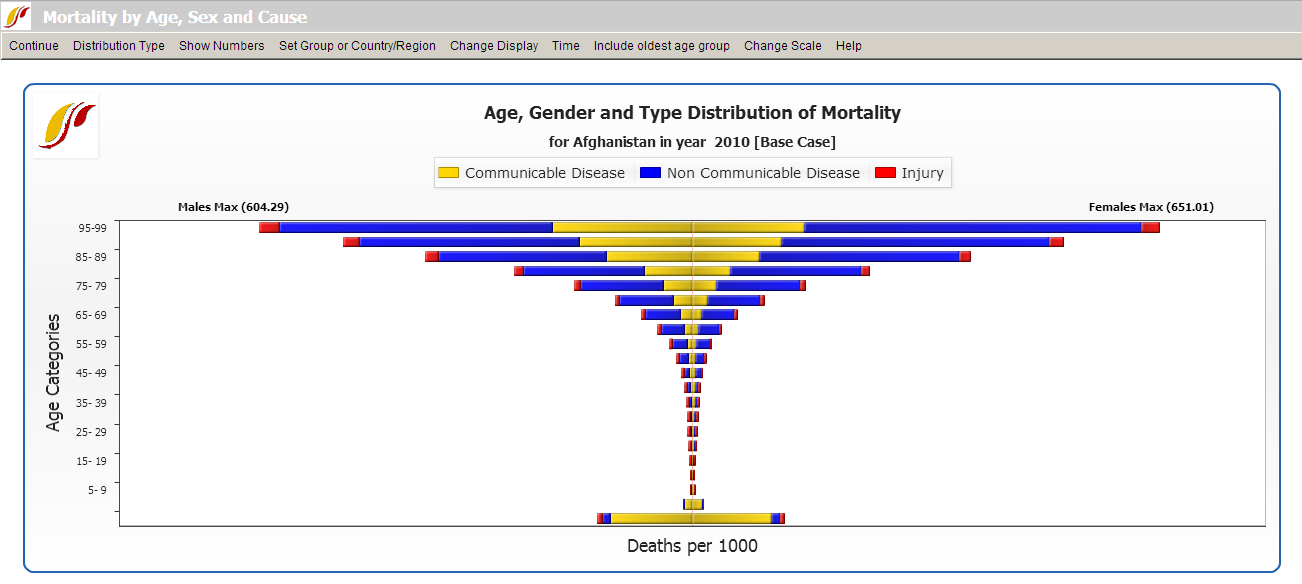Open the Time menu
Image resolution: width=1302 pixels, height=584 pixels.
(565, 45)
